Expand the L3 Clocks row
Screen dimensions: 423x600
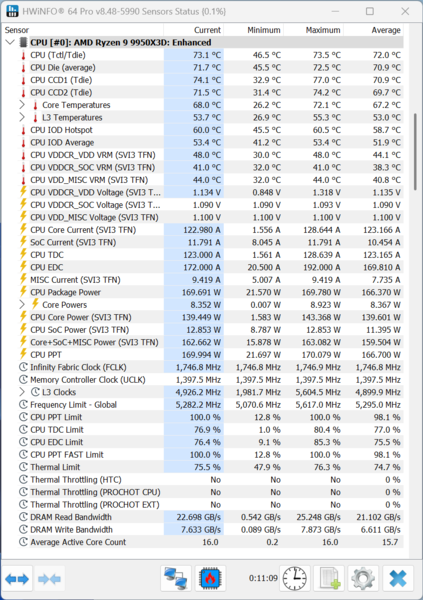click(22, 392)
